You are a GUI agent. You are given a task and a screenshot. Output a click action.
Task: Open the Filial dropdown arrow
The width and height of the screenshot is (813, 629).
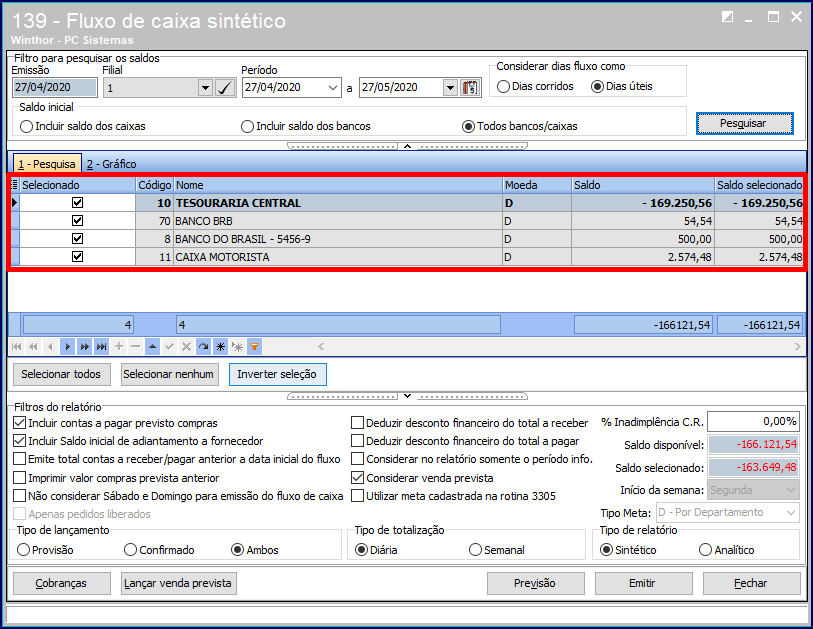pos(205,88)
